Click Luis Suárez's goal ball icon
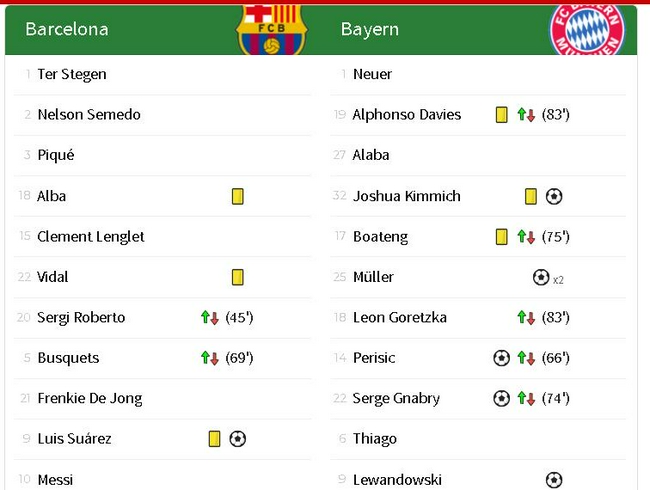The width and height of the screenshot is (650, 490). [238, 439]
